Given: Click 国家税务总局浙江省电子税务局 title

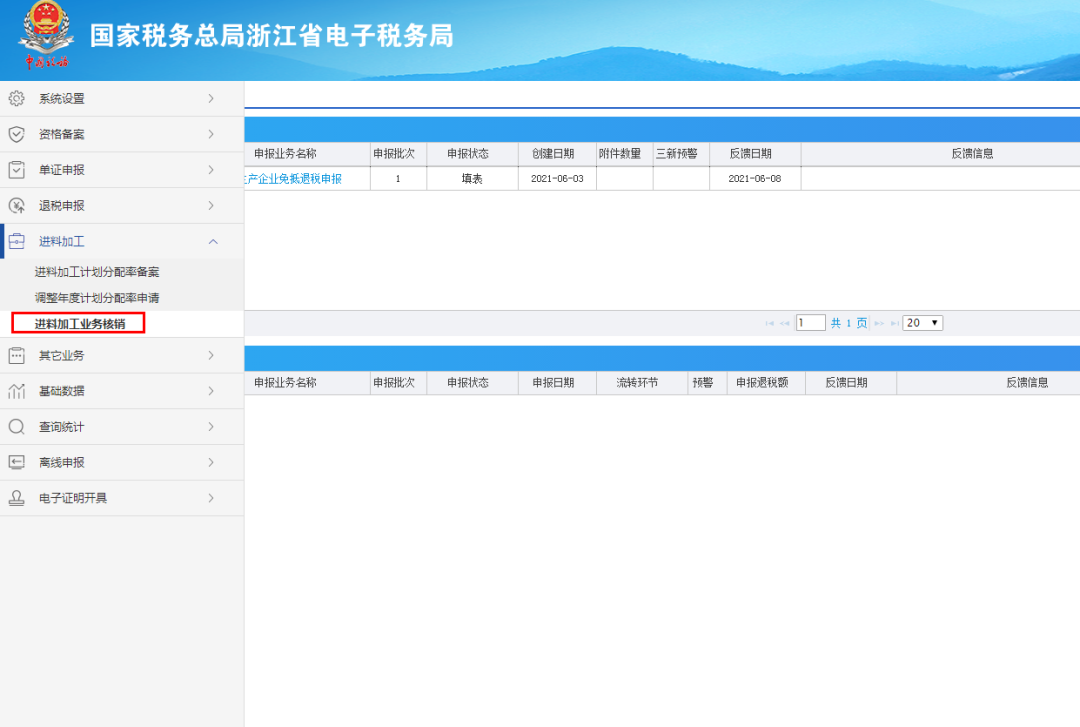Looking at the screenshot, I should click(x=272, y=36).
